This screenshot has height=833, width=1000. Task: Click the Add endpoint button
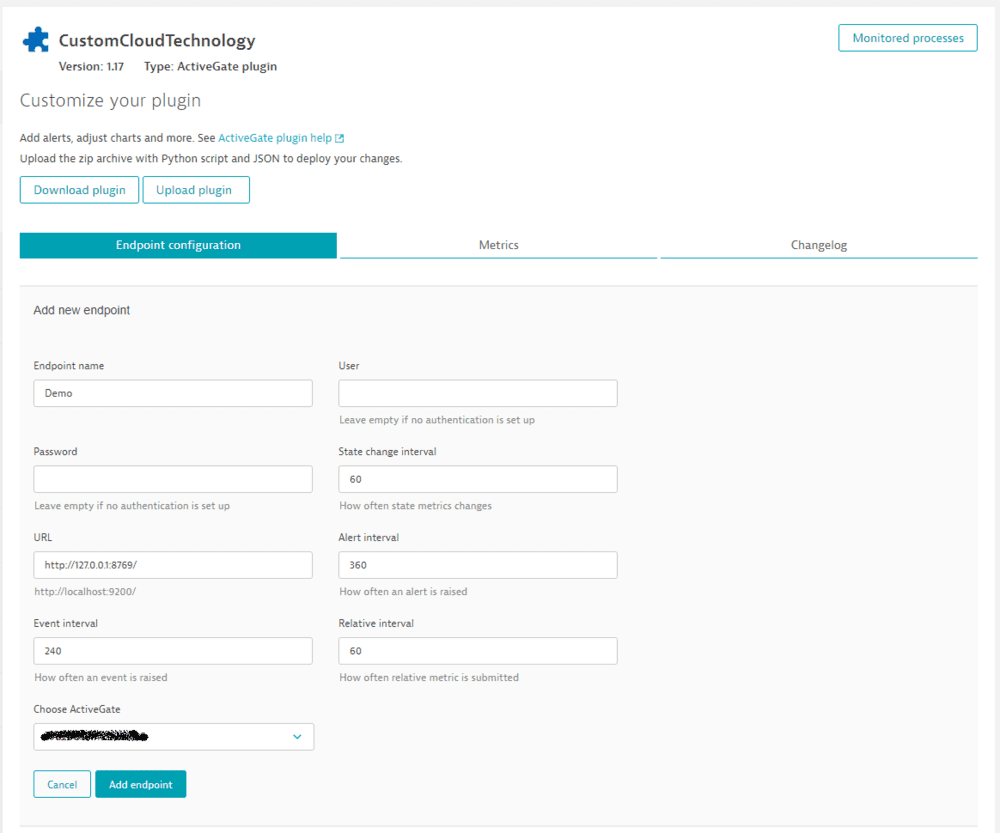(140, 784)
